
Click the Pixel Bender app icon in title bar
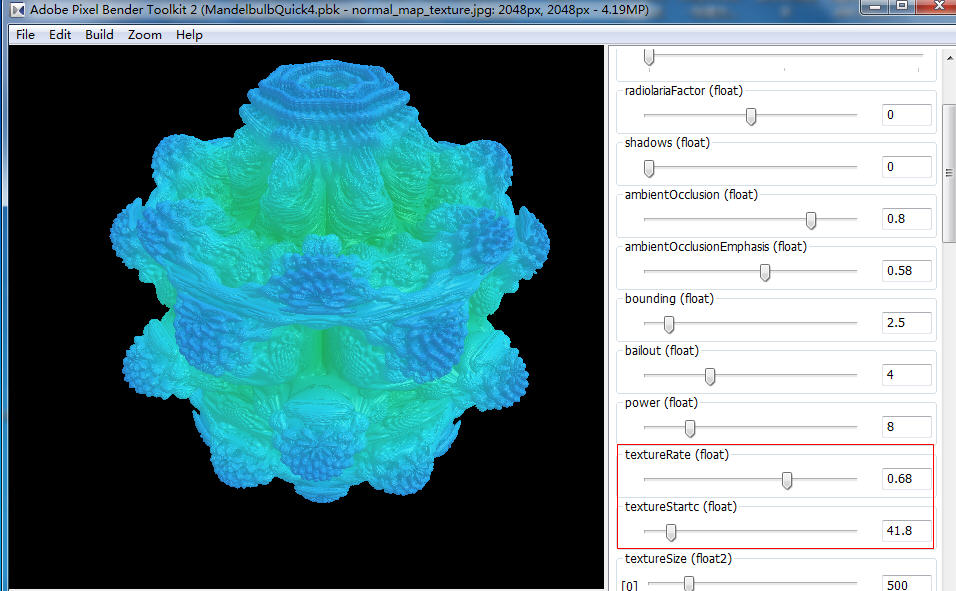point(18,10)
